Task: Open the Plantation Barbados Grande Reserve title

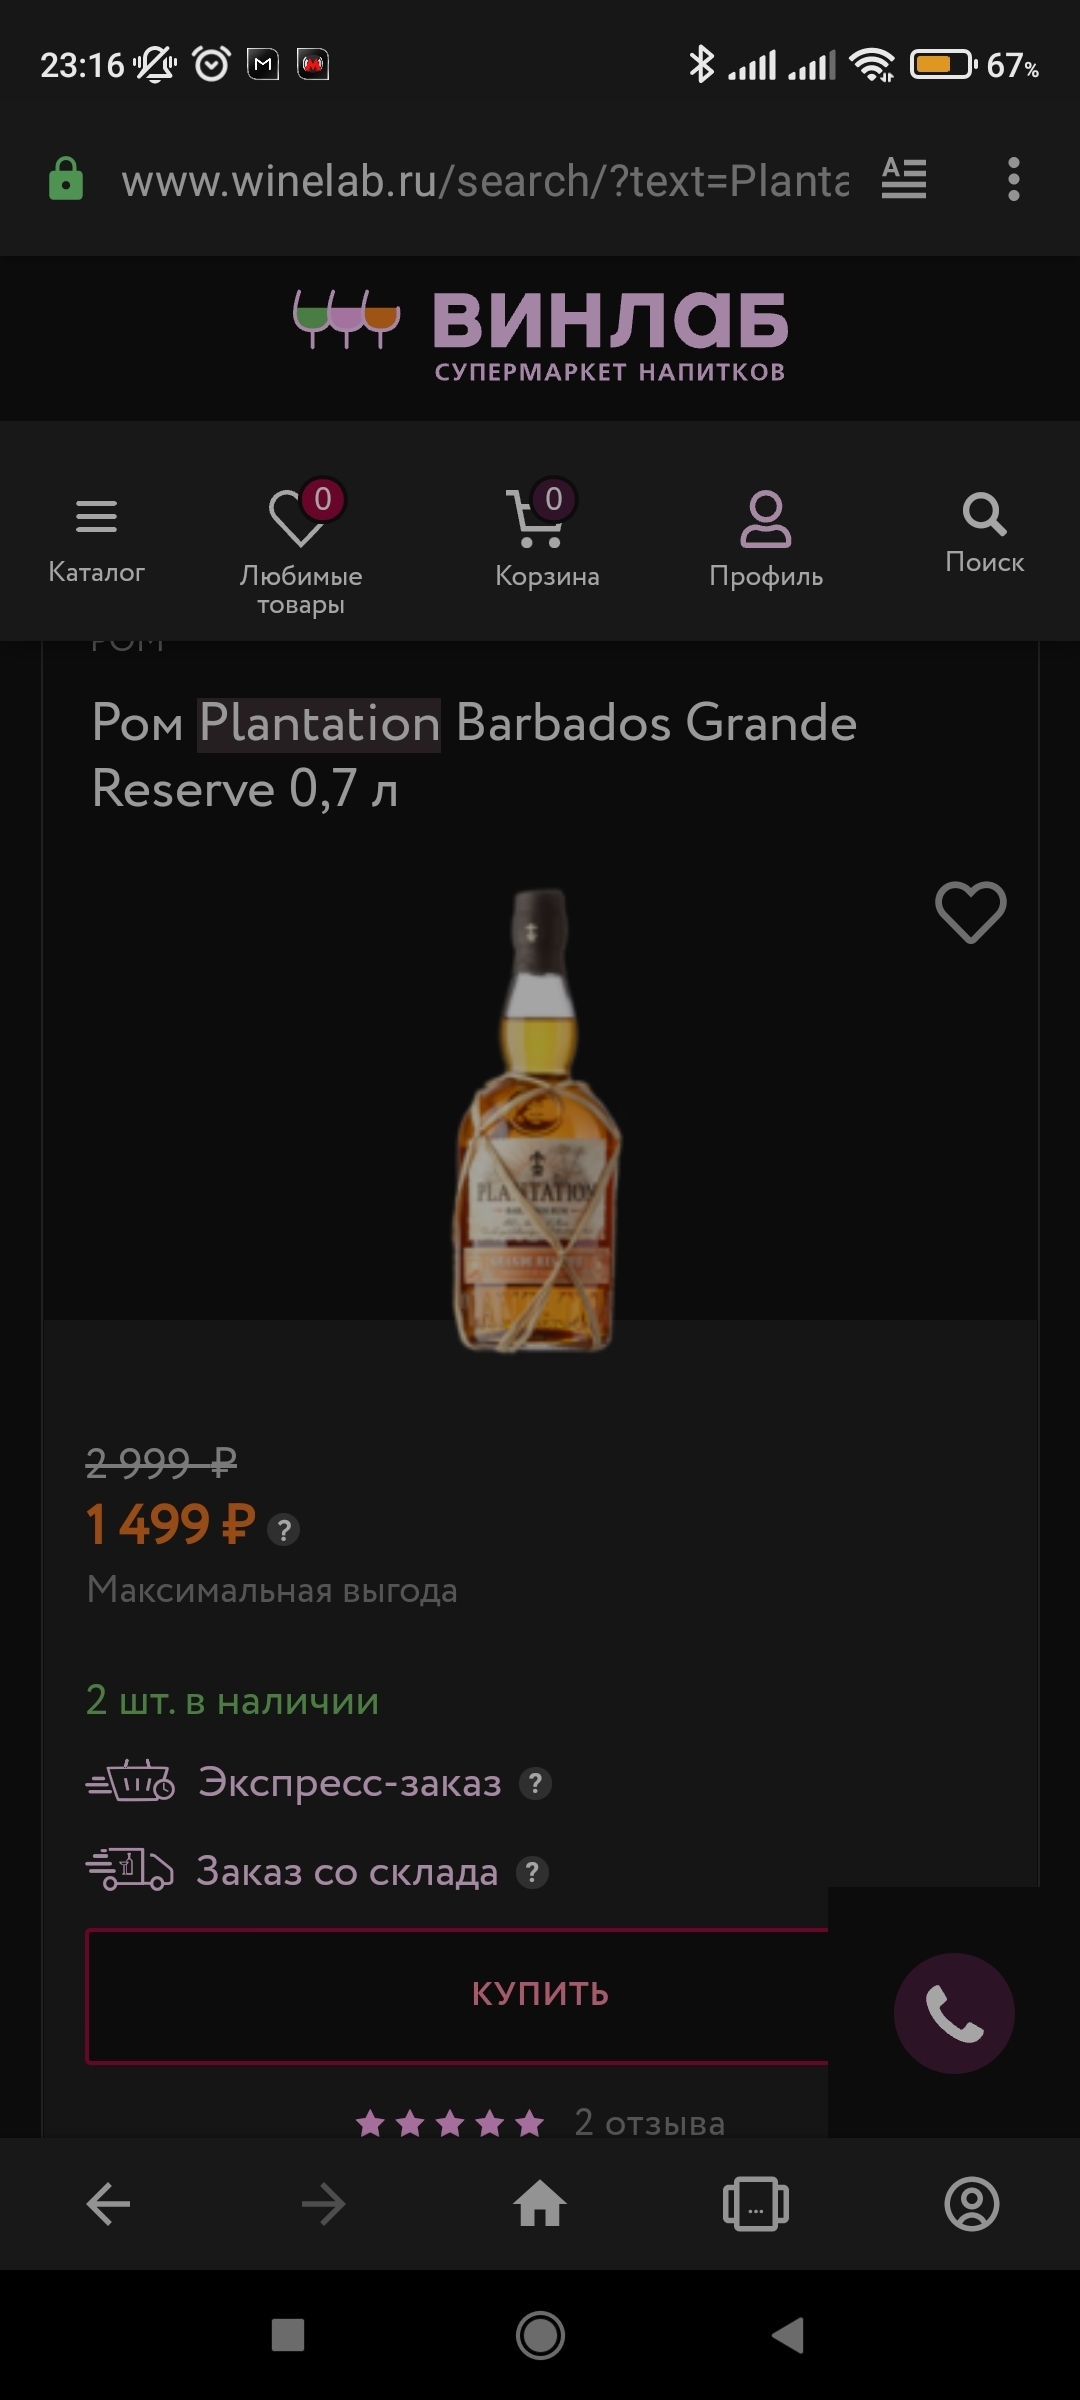Action: coord(474,755)
